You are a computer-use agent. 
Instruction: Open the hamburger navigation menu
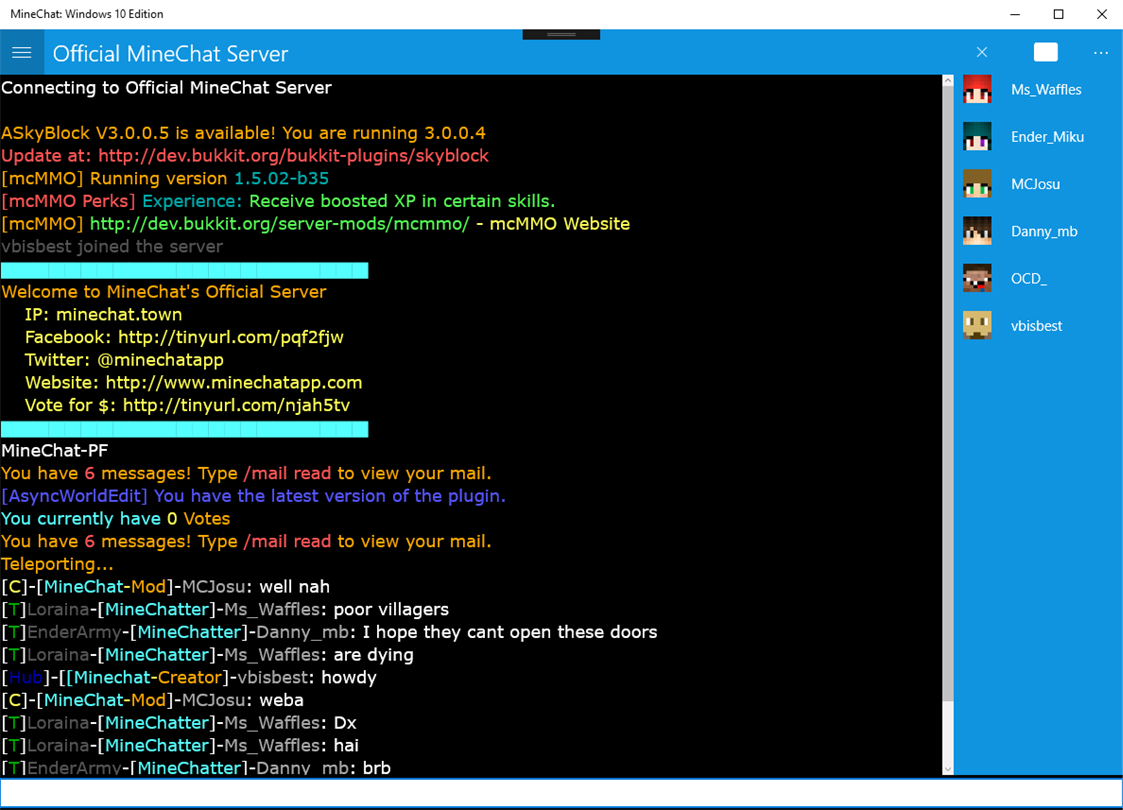pyautogui.click(x=21, y=53)
